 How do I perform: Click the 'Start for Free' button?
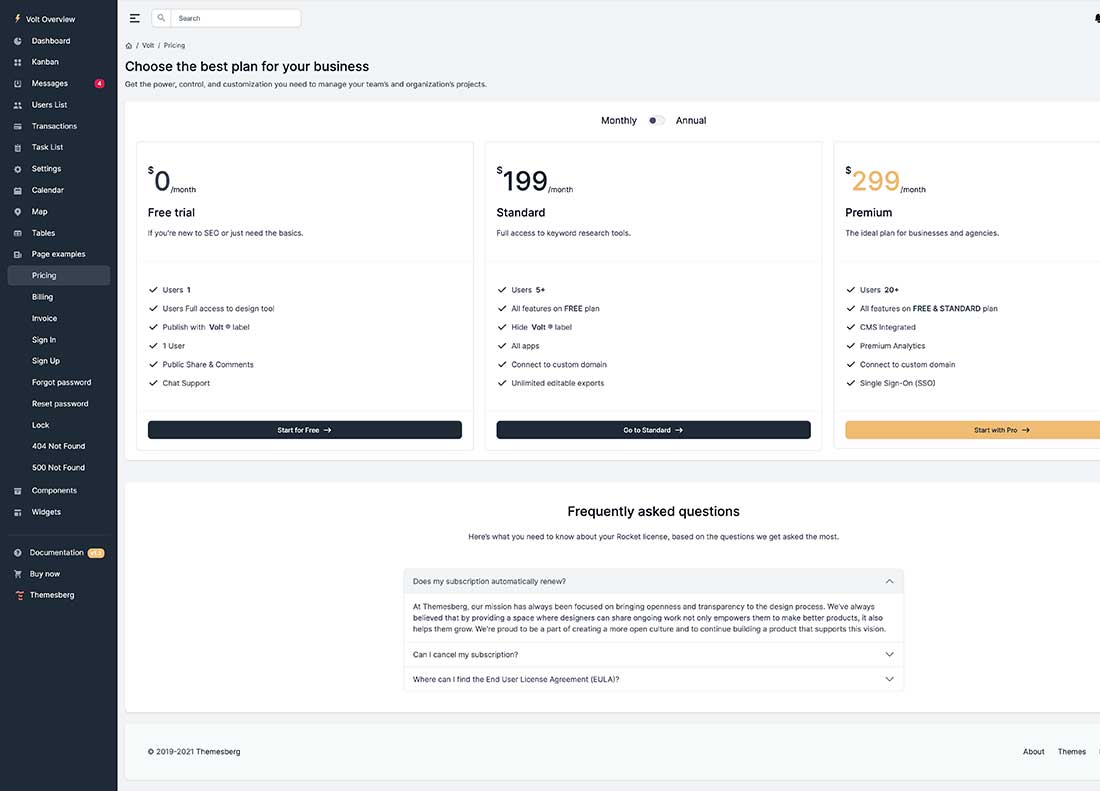pyautogui.click(x=304, y=429)
